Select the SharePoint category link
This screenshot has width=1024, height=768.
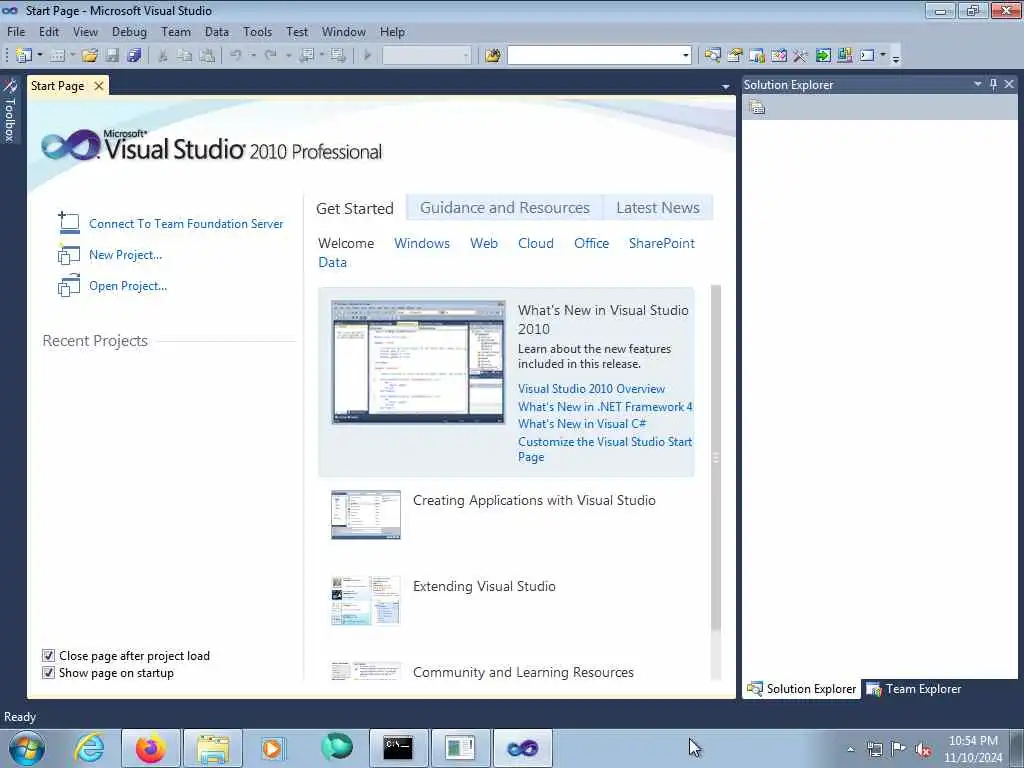(662, 243)
